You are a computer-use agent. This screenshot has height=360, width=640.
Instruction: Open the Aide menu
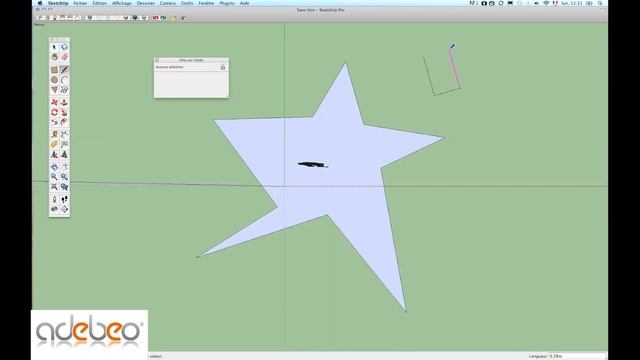click(x=244, y=3)
